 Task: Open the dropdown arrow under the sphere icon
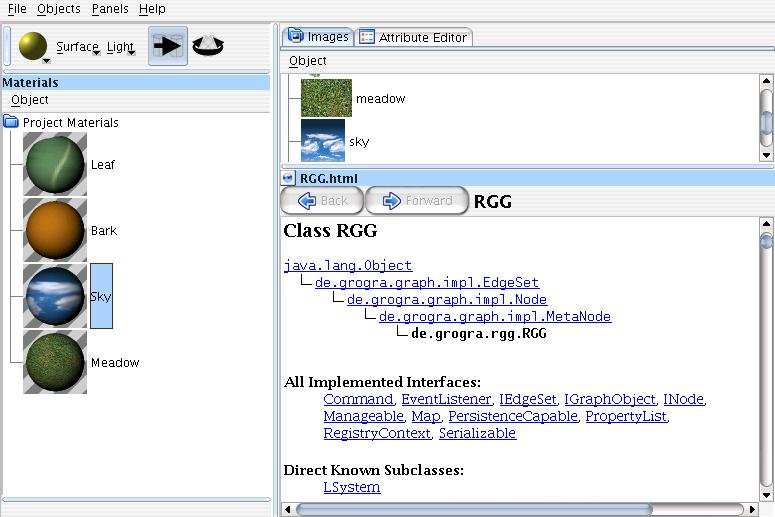[x=46, y=61]
